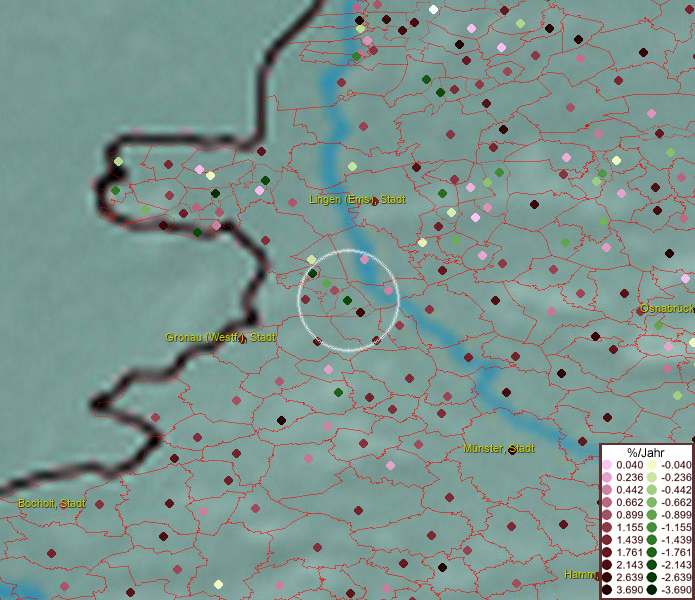Select the Gronau (Westf.), Stadt label
The height and width of the screenshot is (600, 695).
tap(220, 337)
